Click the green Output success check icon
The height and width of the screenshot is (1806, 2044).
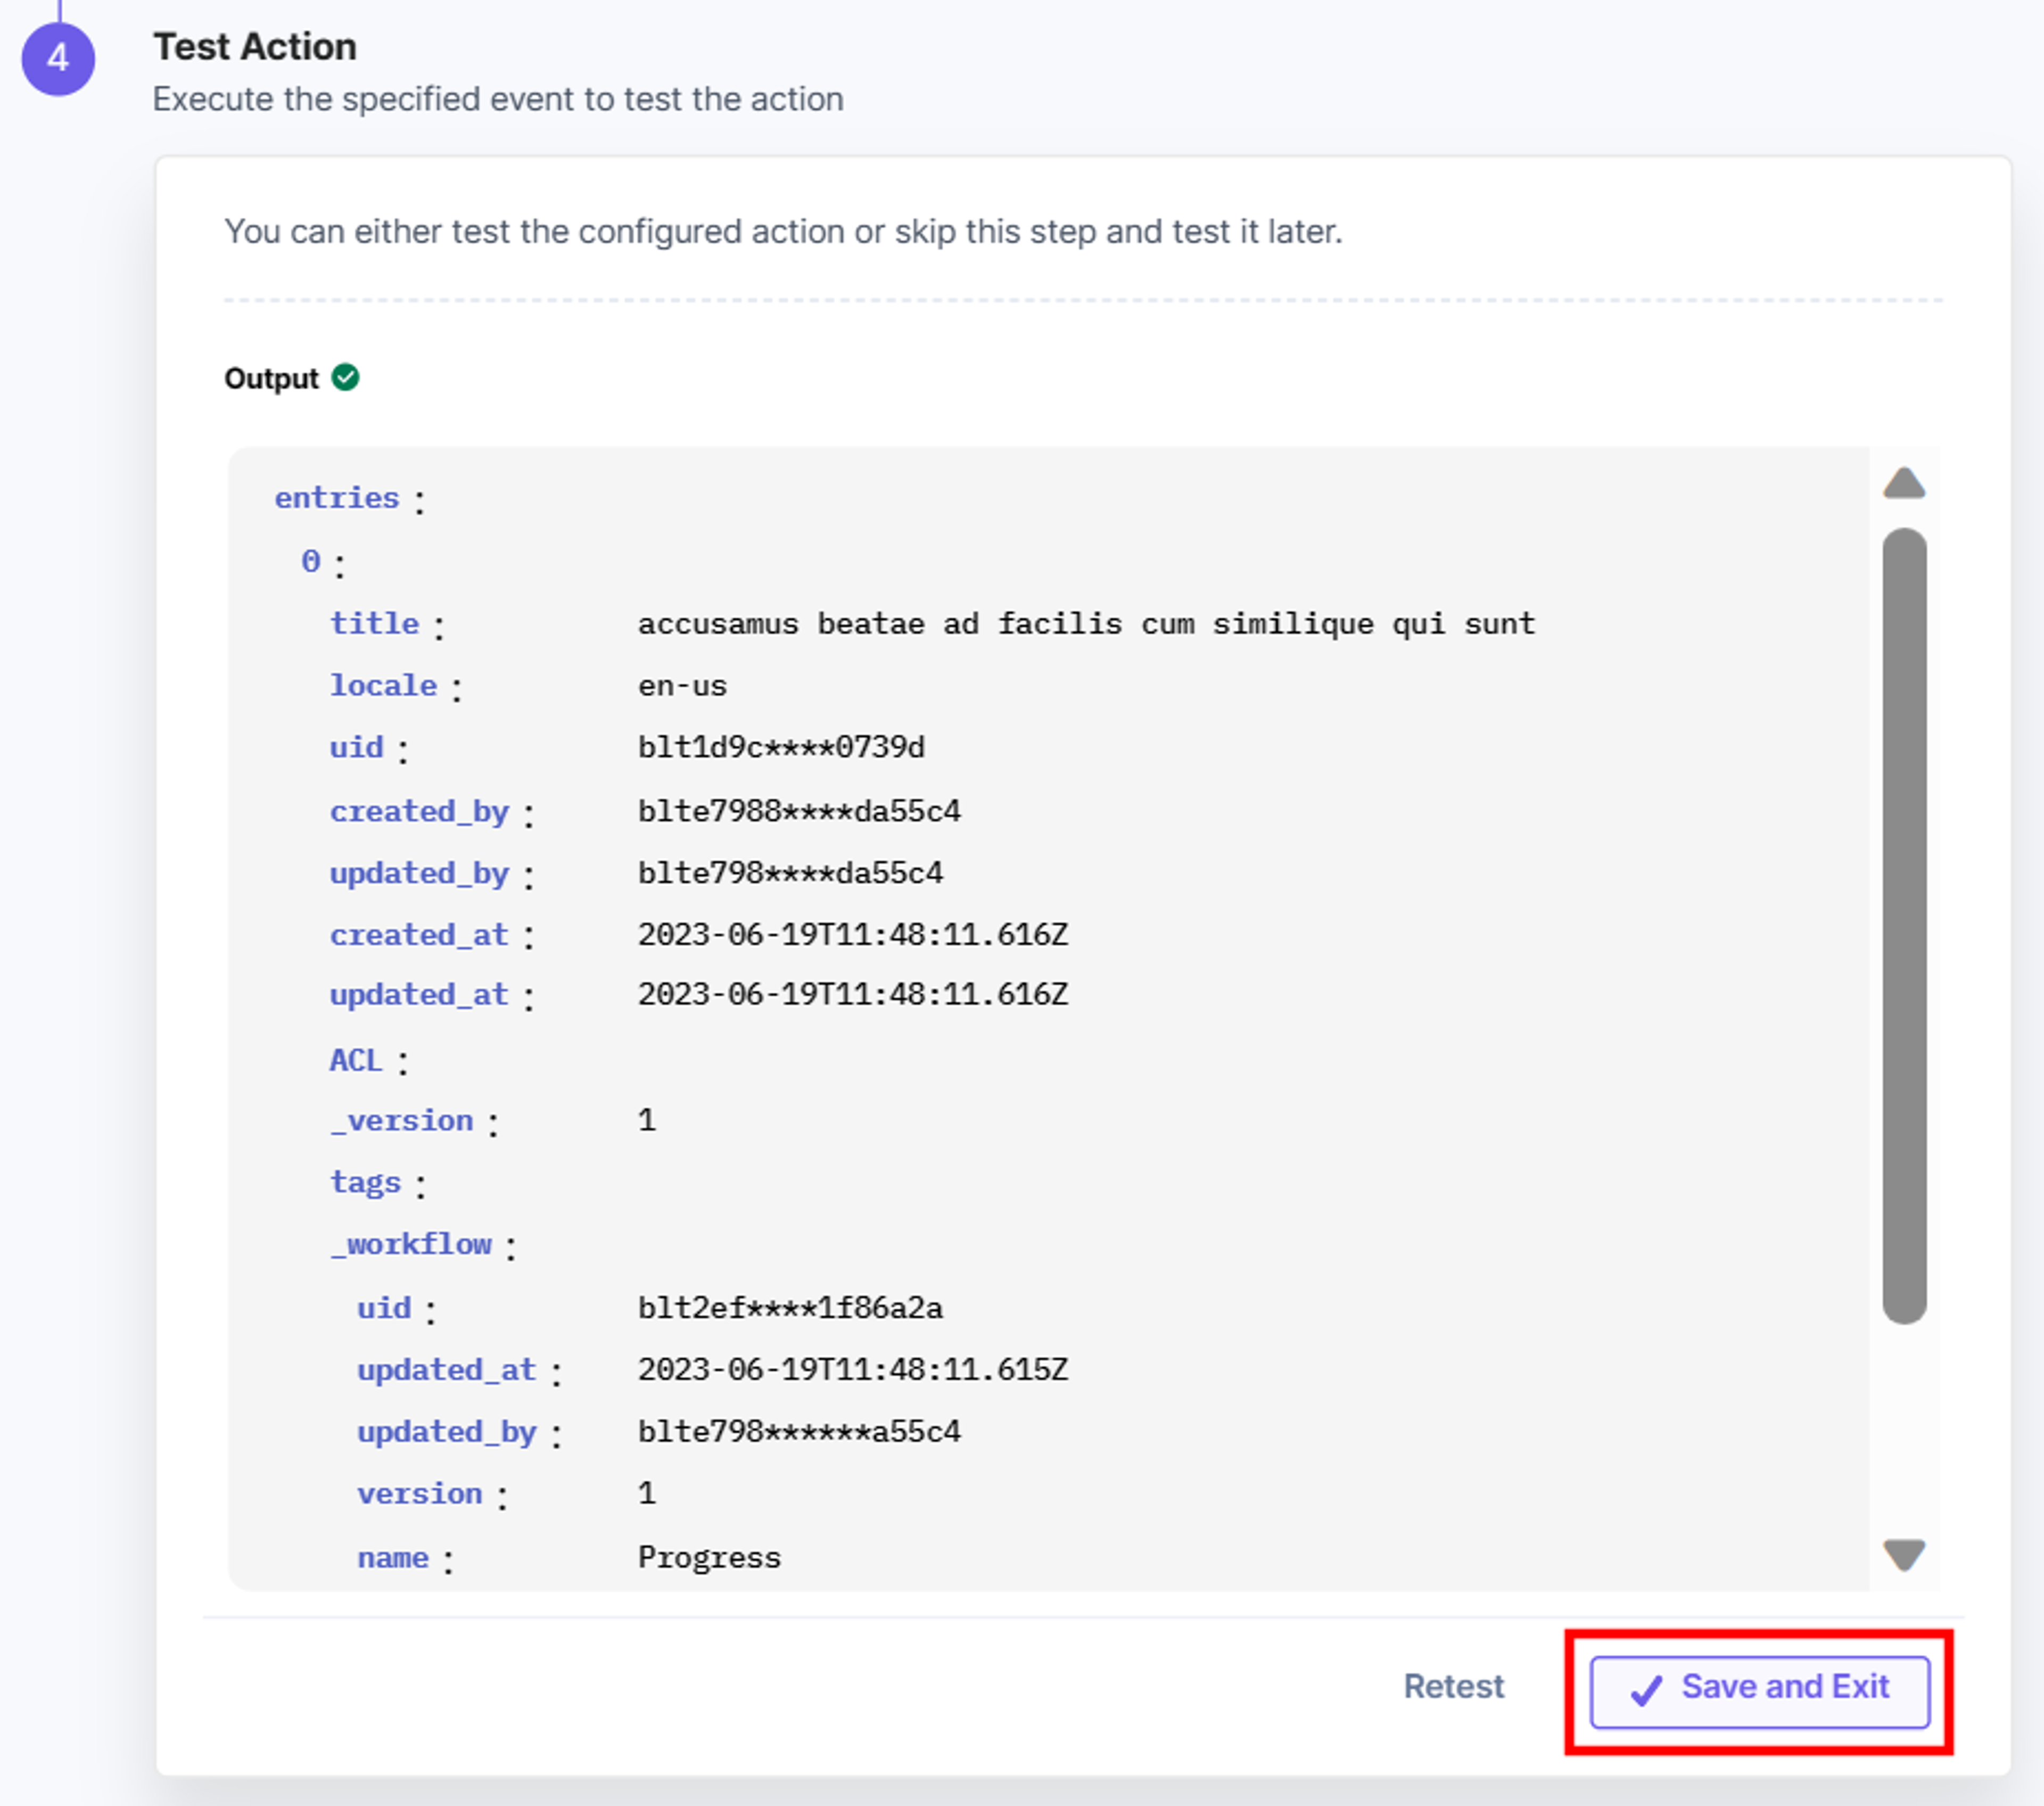tap(345, 378)
